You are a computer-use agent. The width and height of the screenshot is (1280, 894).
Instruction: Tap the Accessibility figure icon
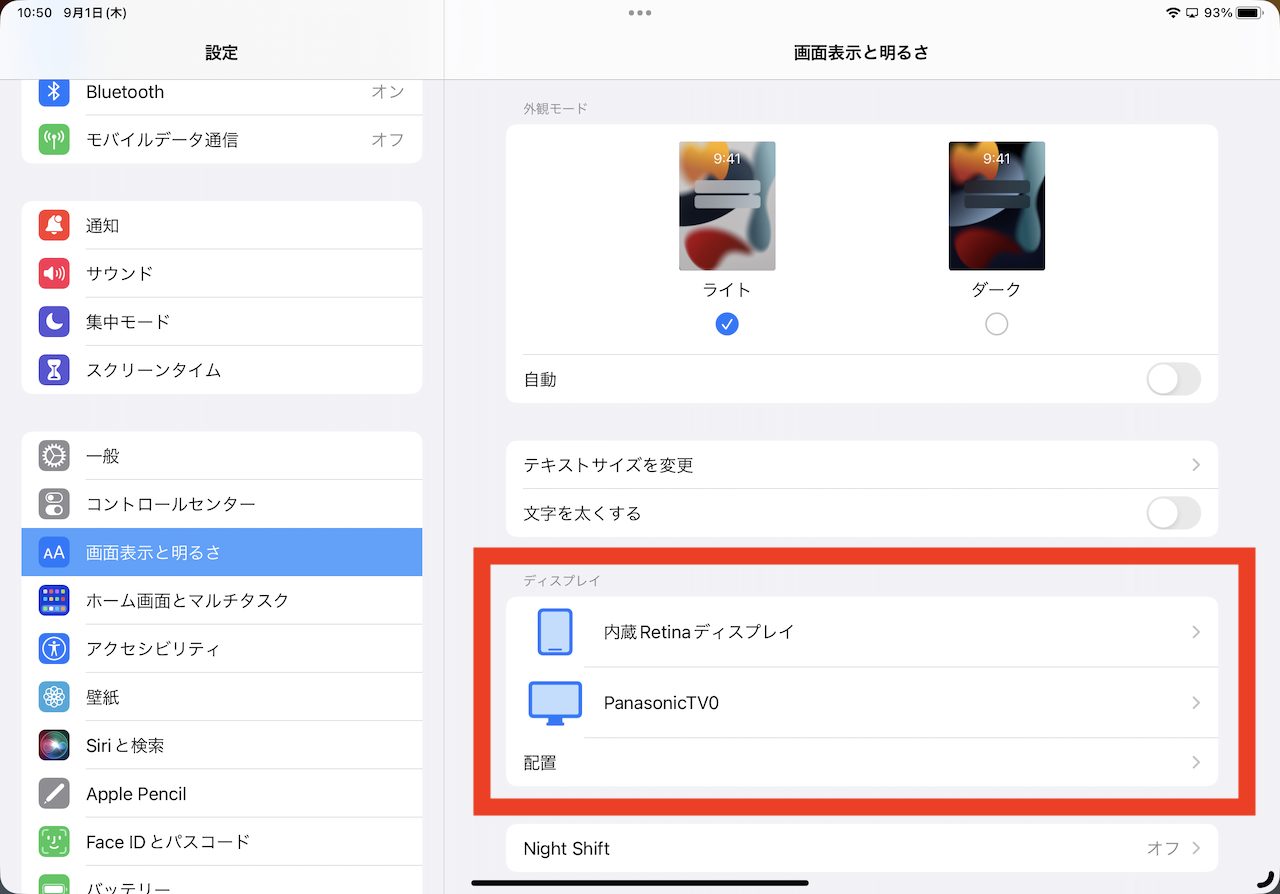pyautogui.click(x=54, y=648)
